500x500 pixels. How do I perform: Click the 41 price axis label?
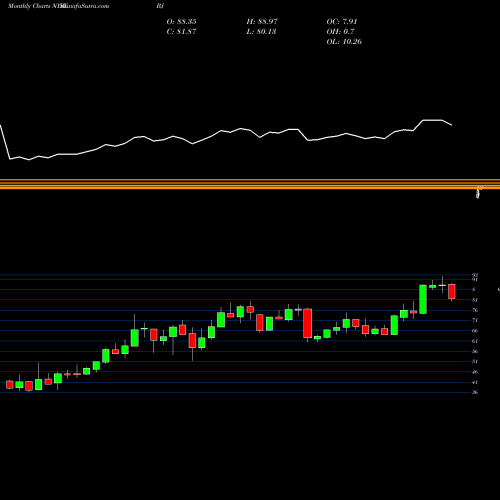(475, 382)
